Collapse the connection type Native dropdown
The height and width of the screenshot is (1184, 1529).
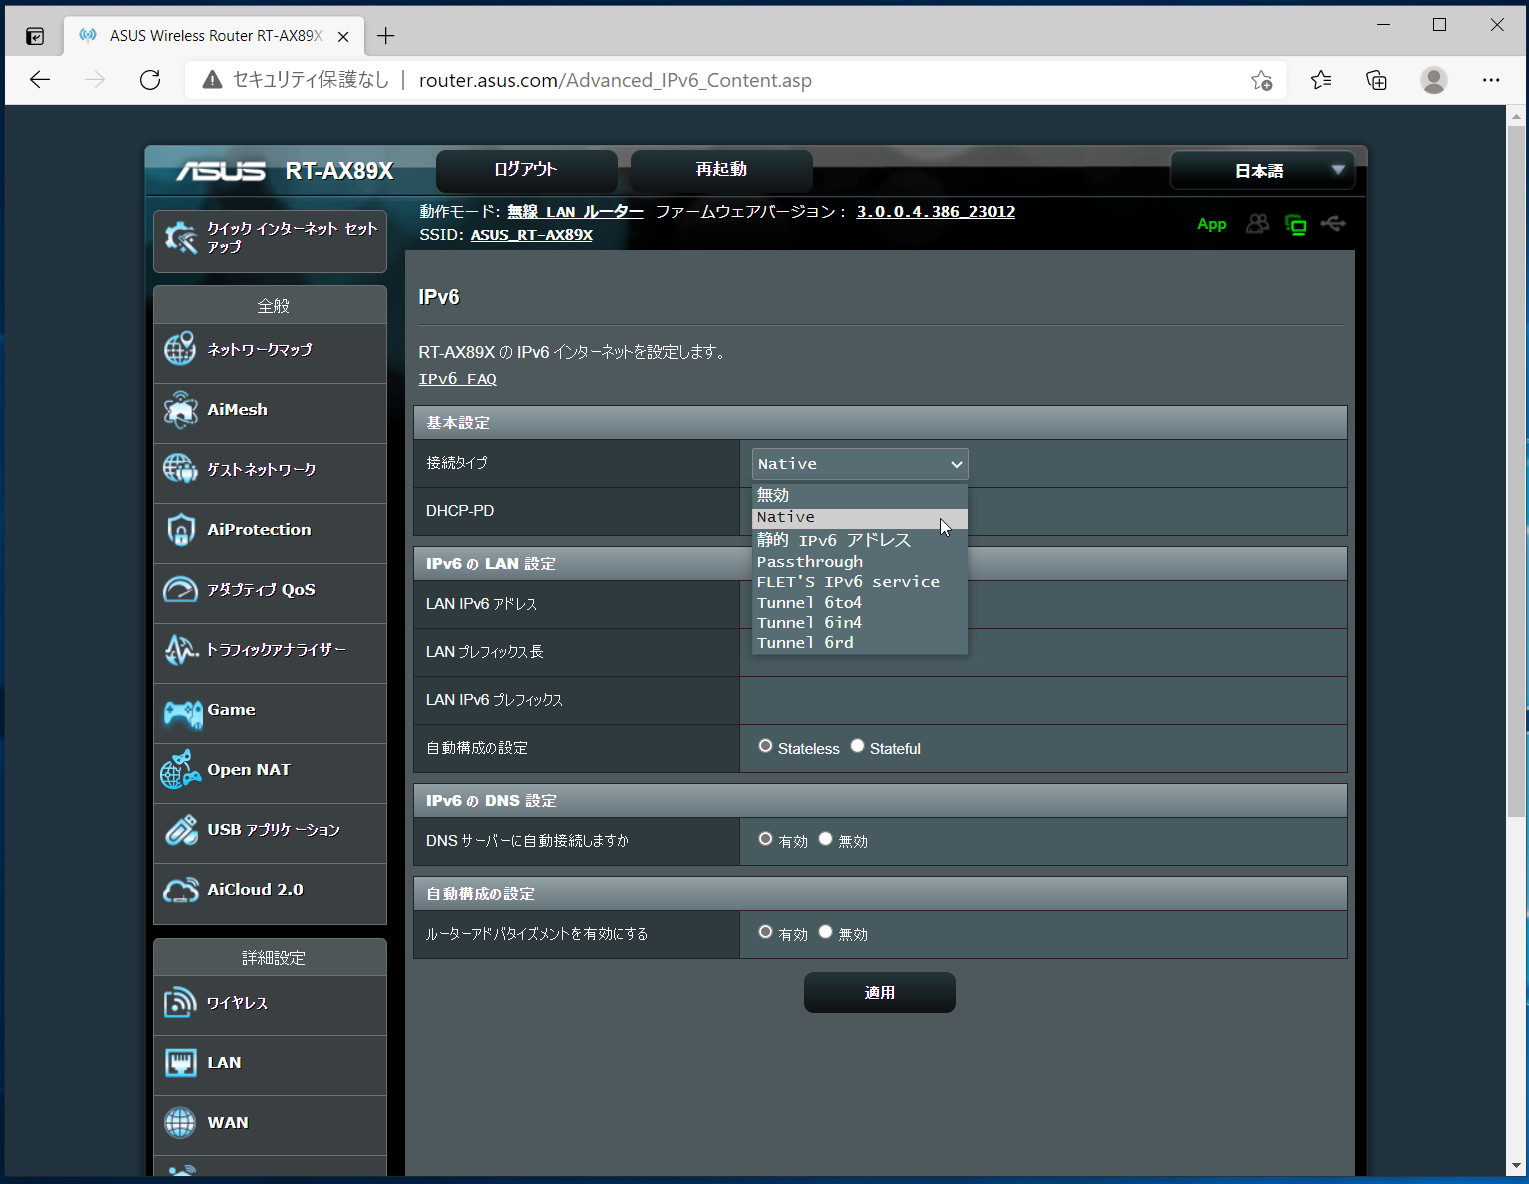[x=860, y=464]
